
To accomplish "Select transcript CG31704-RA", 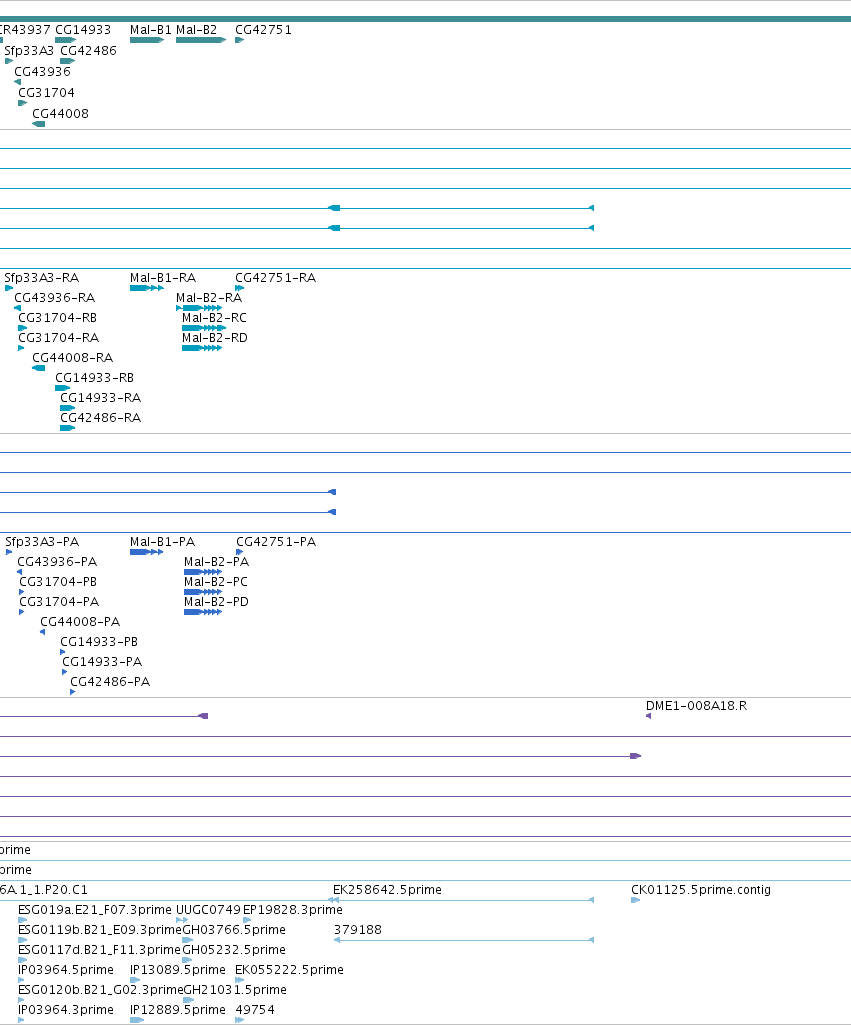I will 59,338.
